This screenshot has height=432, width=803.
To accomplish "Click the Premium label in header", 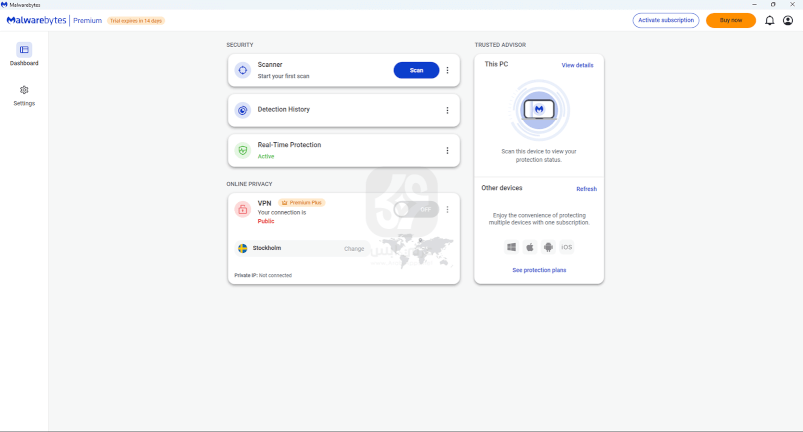I will pyautogui.click(x=87, y=20).
